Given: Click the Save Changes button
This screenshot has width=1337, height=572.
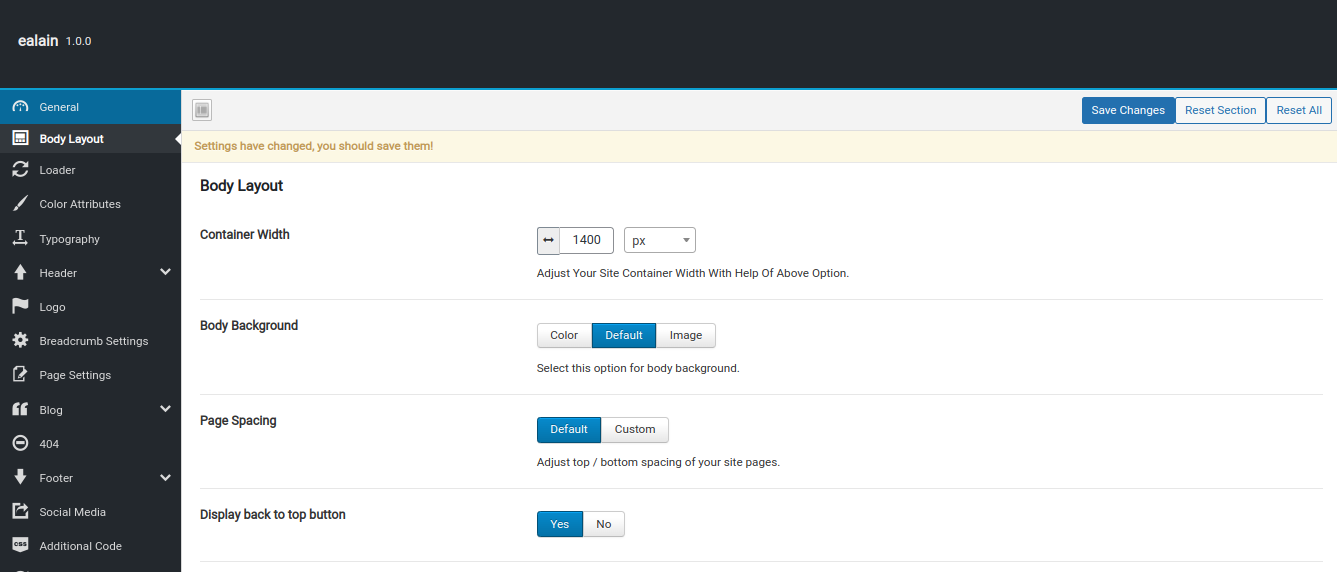Looking at the screenshot, I should point(1128,110).
